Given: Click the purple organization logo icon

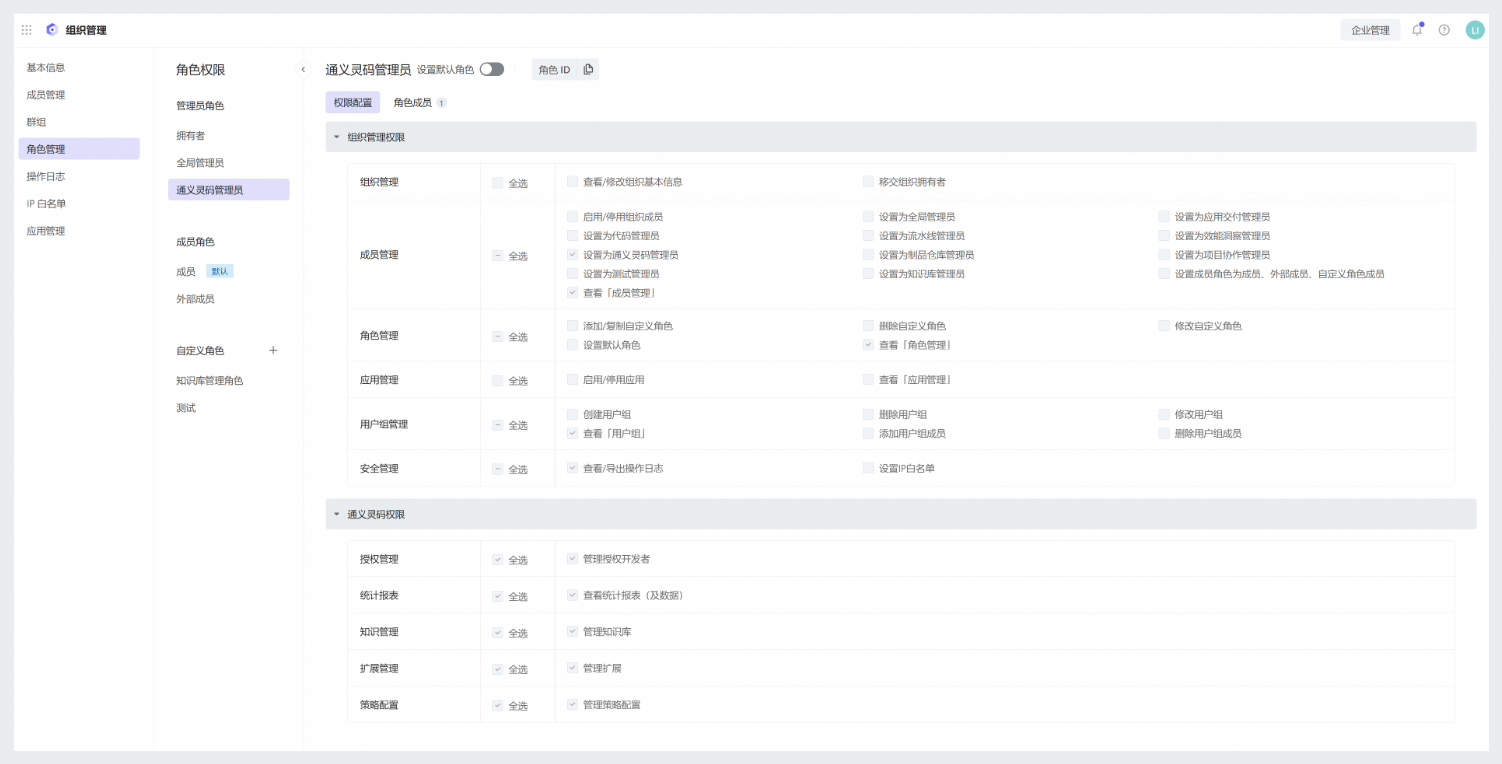Looking at the screenshot, I should pos(52,30).
